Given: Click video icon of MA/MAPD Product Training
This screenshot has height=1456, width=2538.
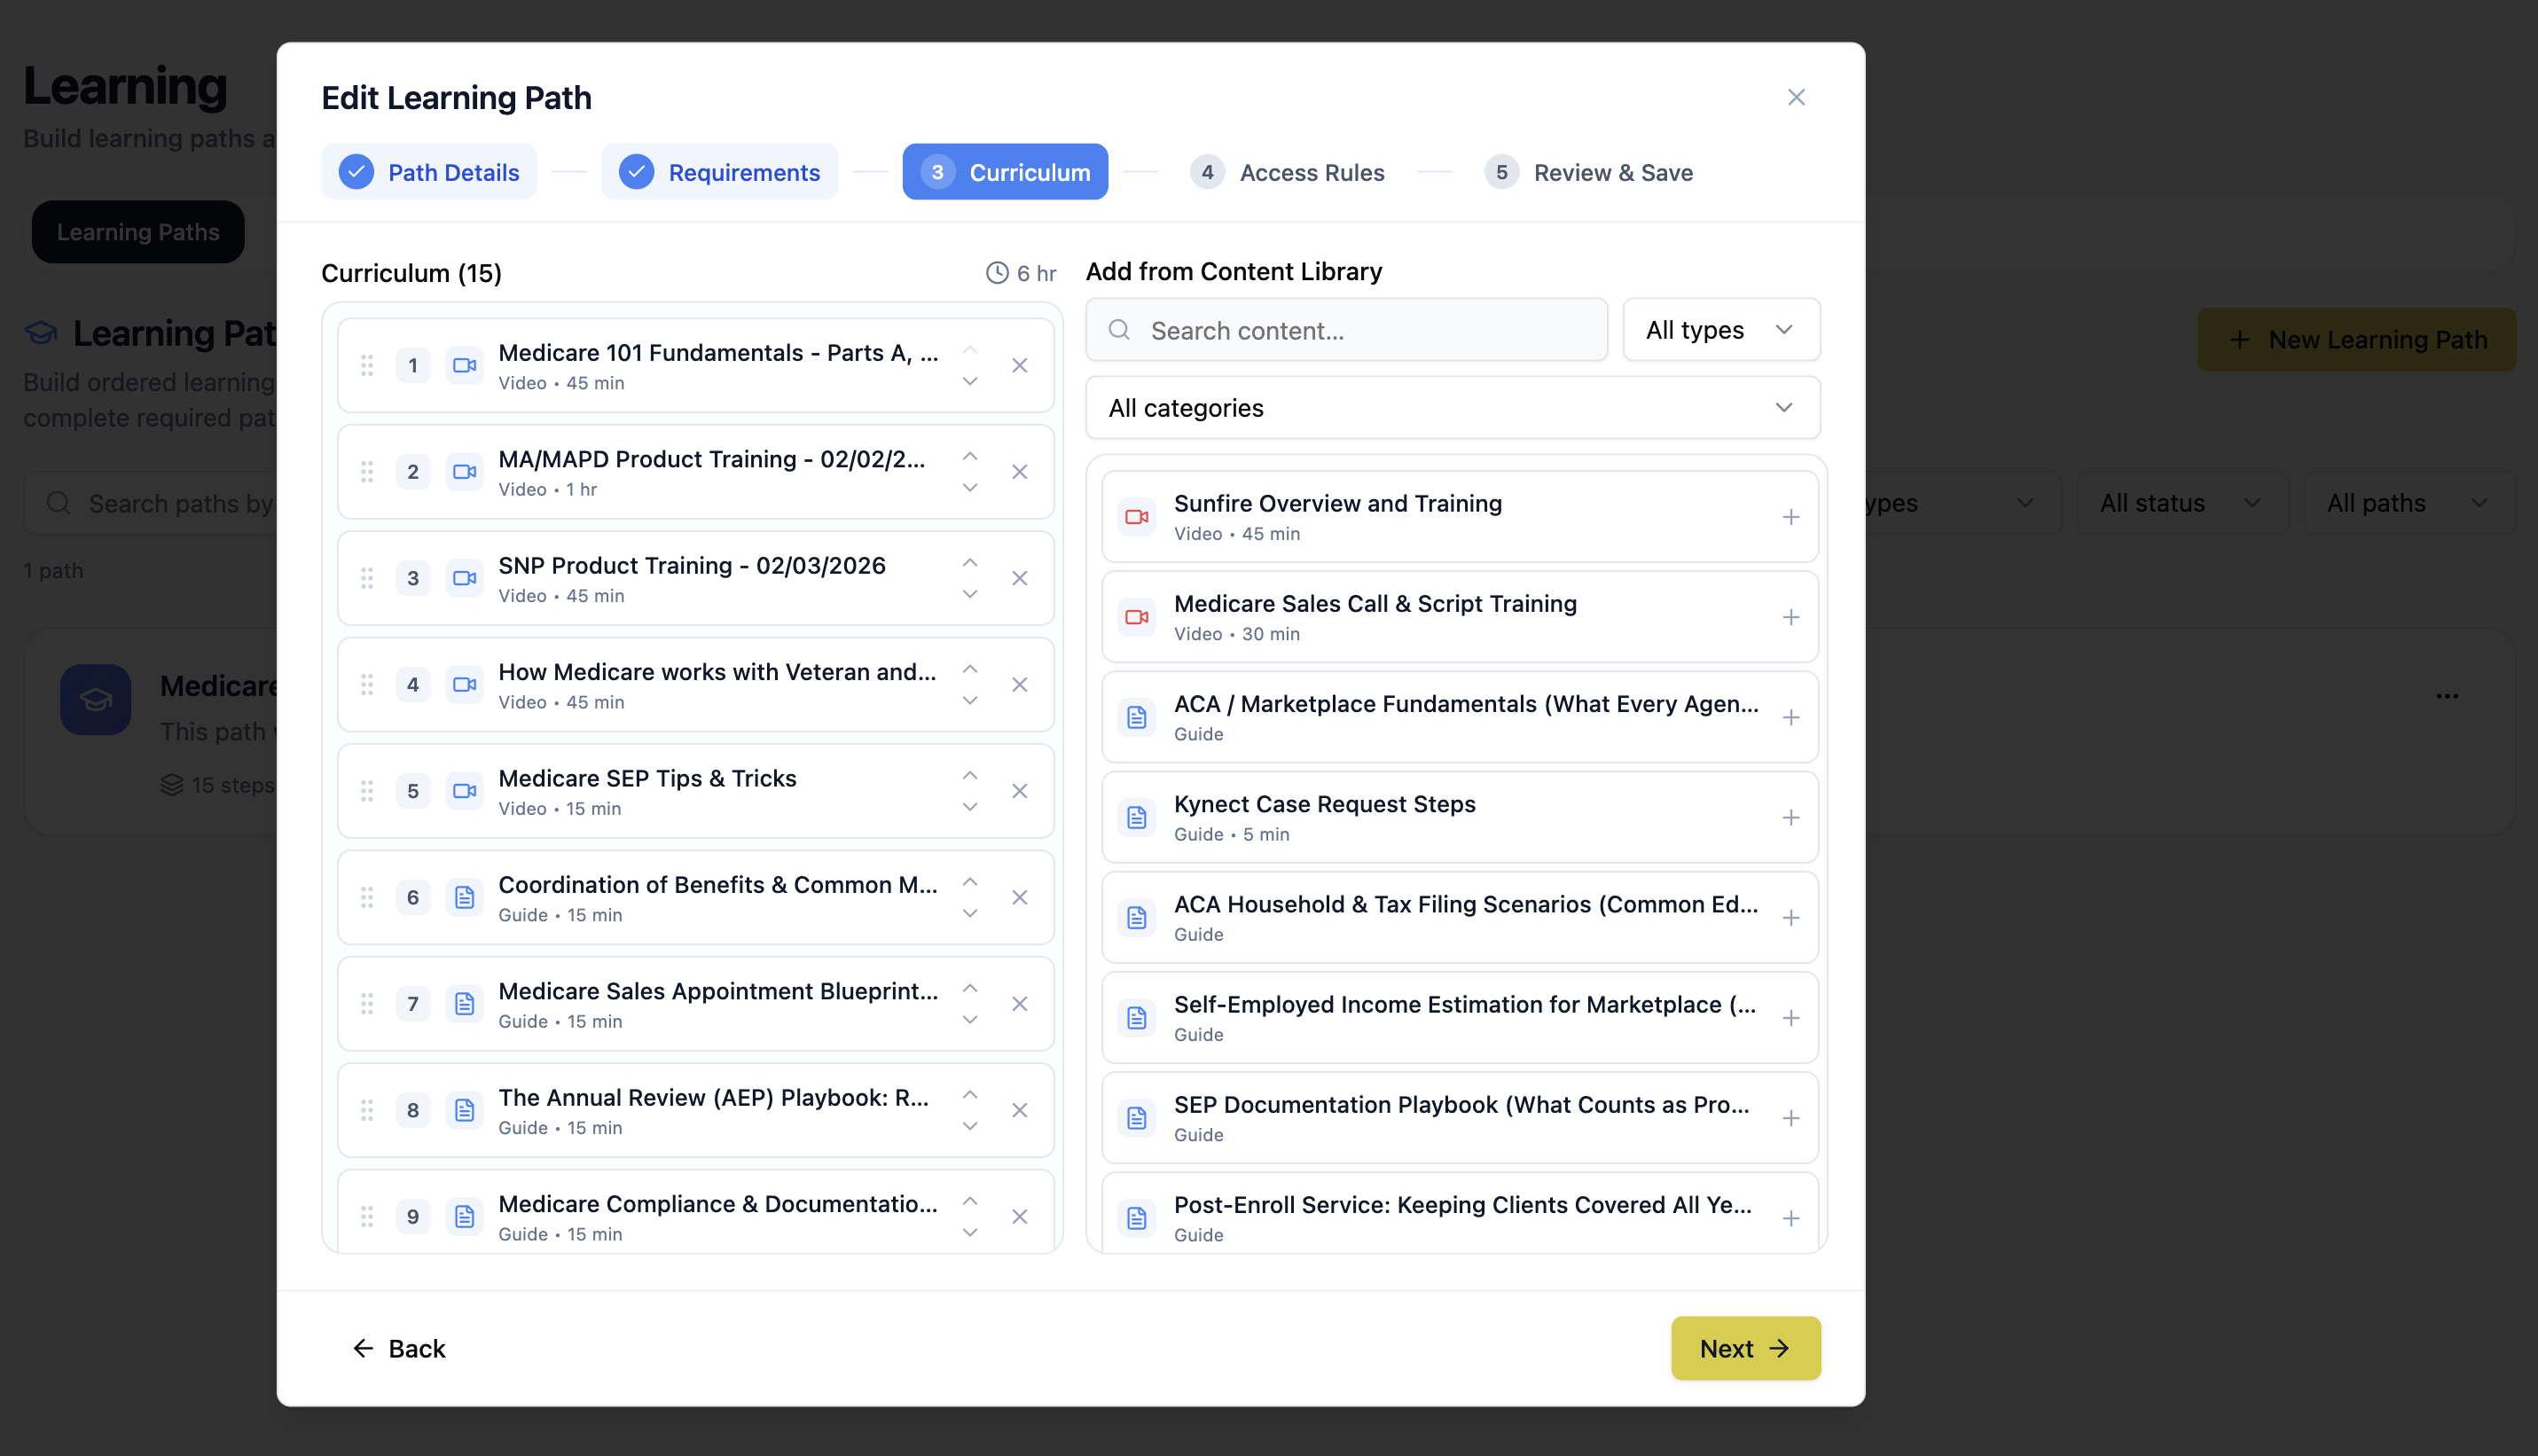Looking at the screenshot, I should [x=464, y=471].
